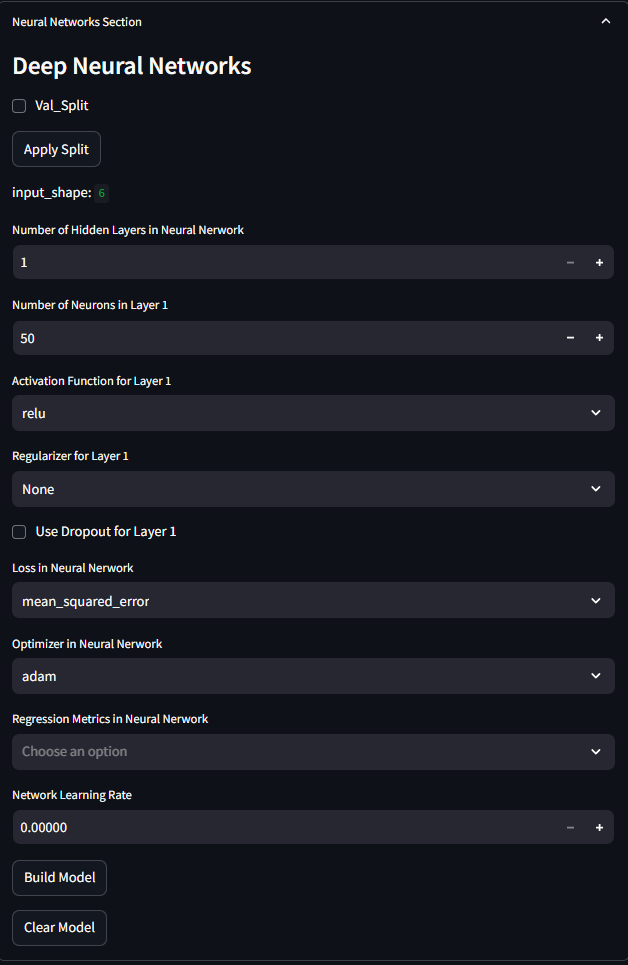Open the Regularizer for Layer 1 dropdown
The height and width of the screenshot is (965, 628).
(313, 489)
